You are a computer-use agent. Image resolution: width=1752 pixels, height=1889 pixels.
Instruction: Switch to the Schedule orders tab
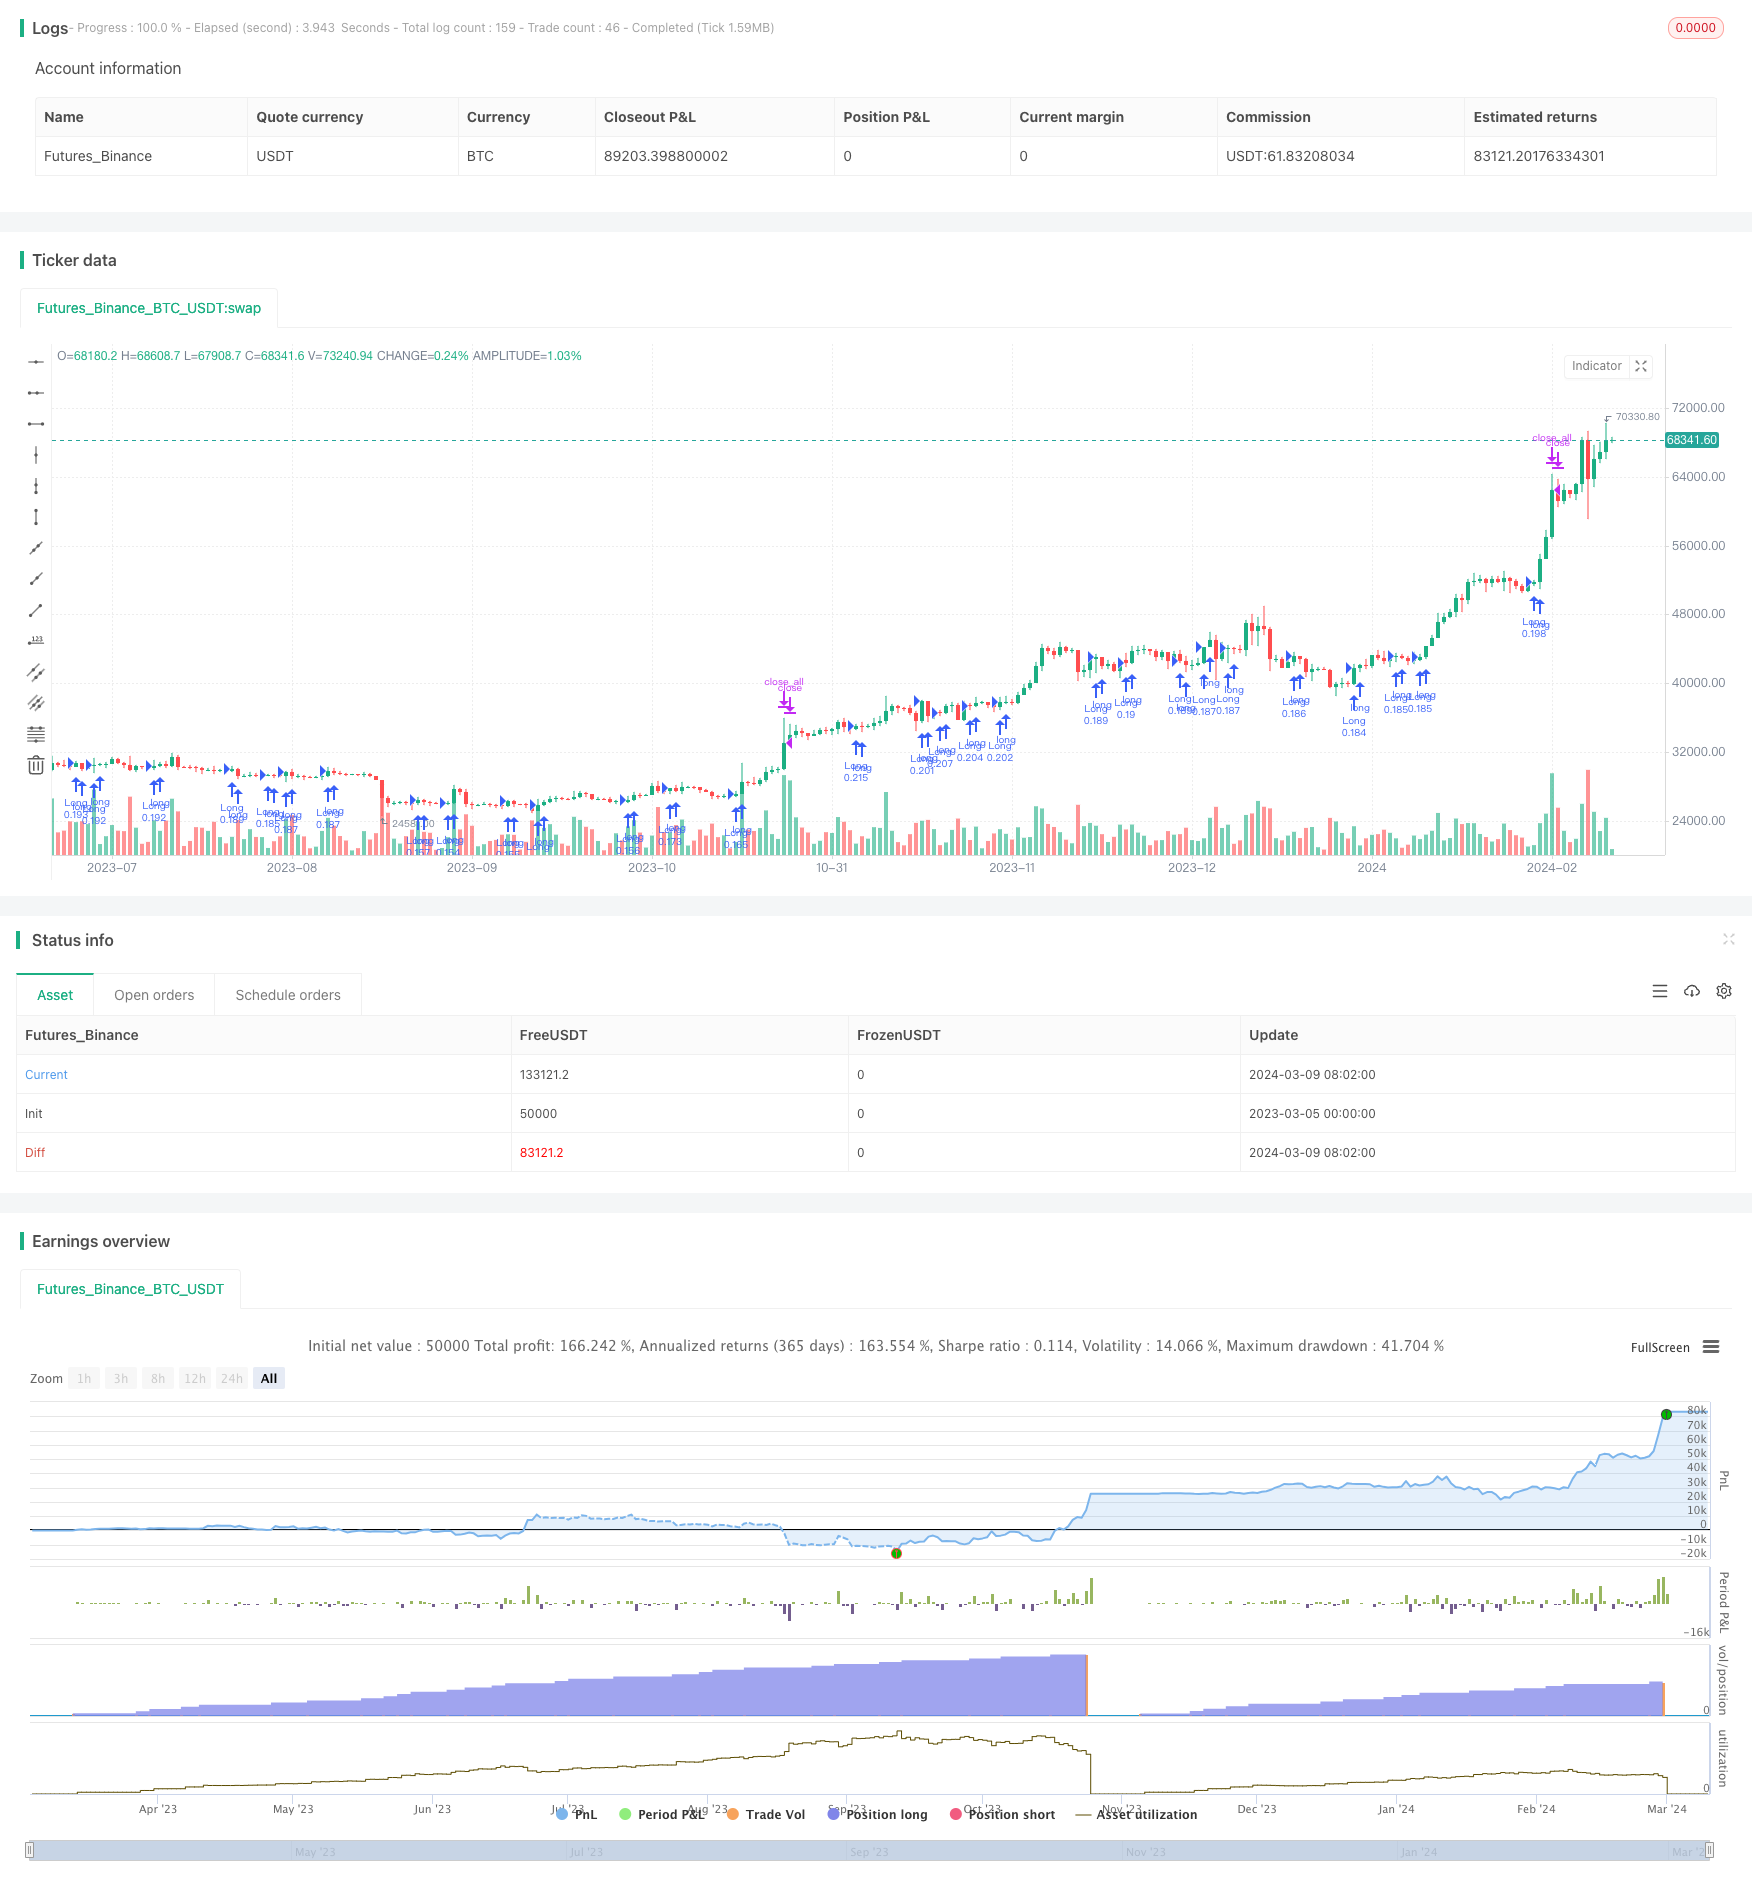pos(288,995)
